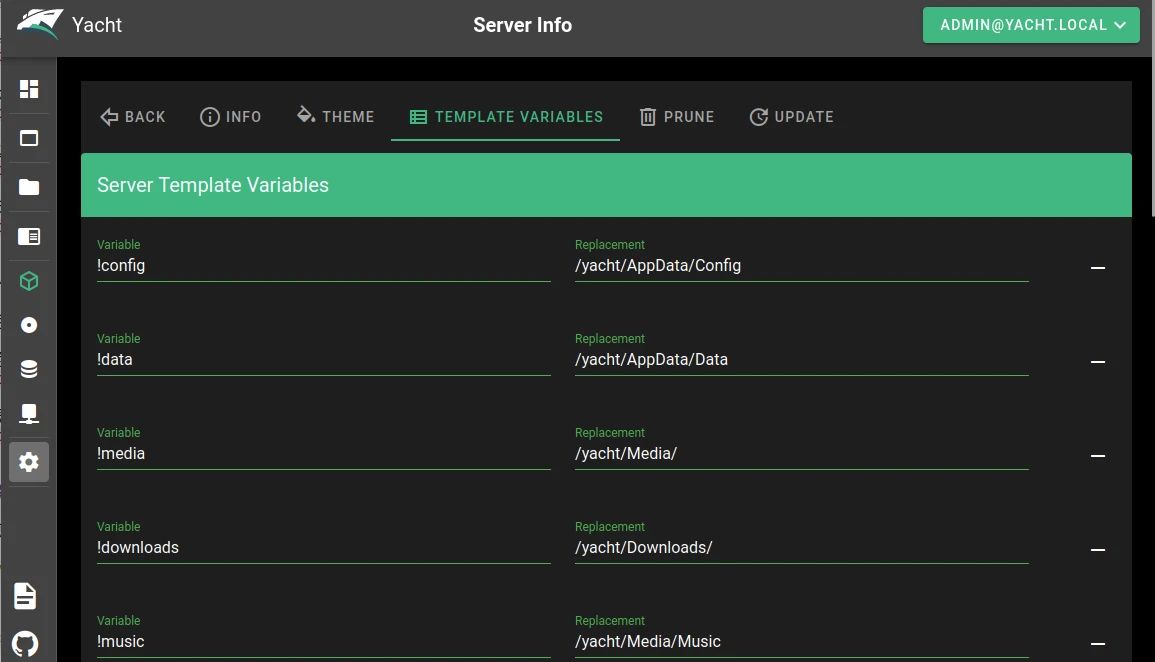Go to the Update tab
Screen dimensions: 1155x662
pyautogui.click(x=791, y=117)
